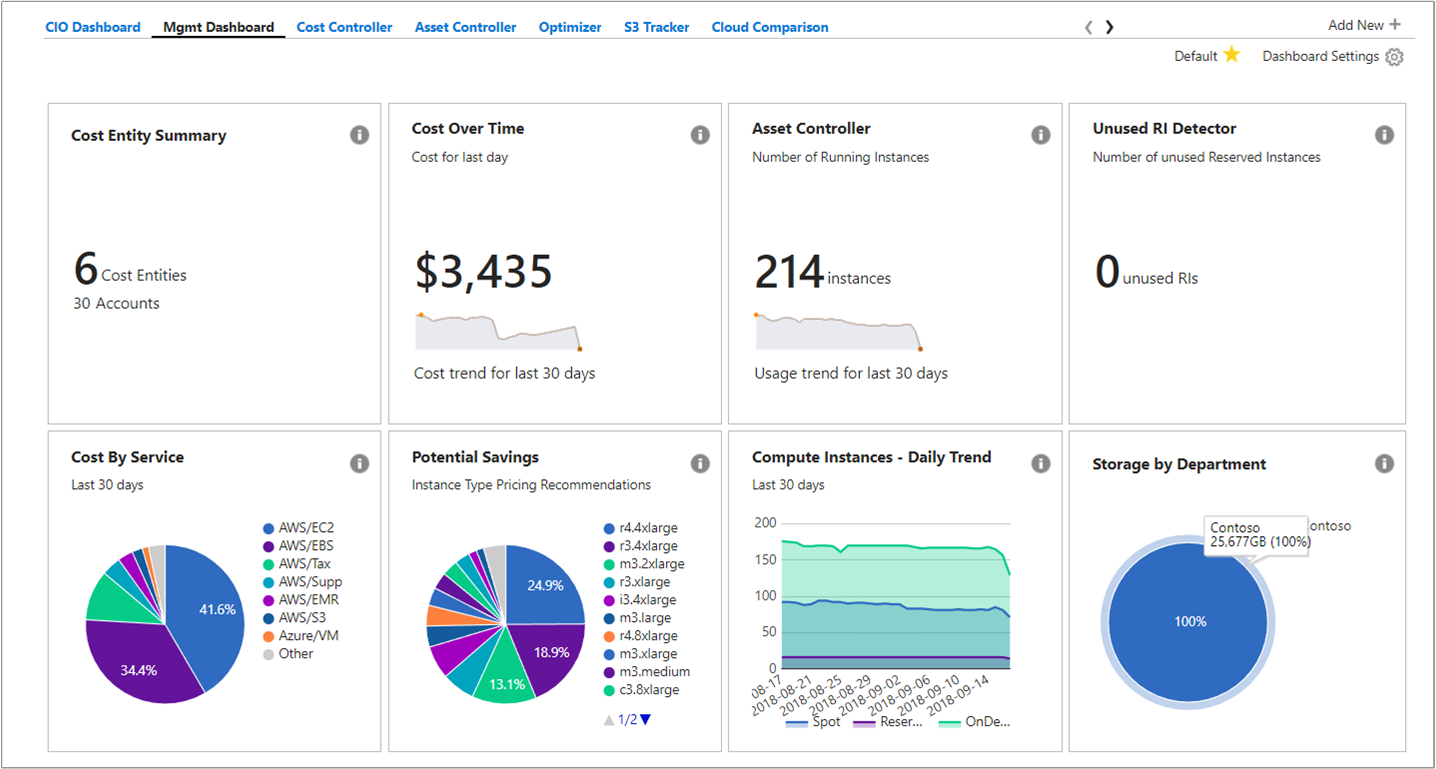Select the m3.large legend entry
Image resolution: width=1436 pixels, height=769 pixels.
pyautogui.click(x=637, y=618)
